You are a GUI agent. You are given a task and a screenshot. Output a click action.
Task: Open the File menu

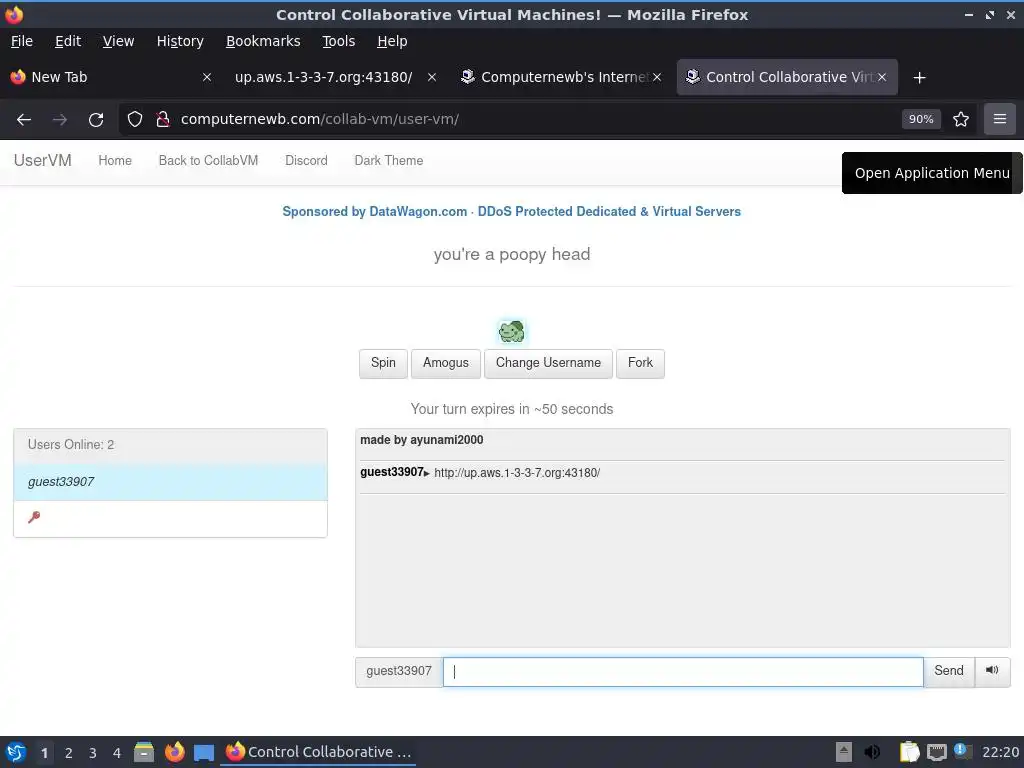click(x=22, y=41)
